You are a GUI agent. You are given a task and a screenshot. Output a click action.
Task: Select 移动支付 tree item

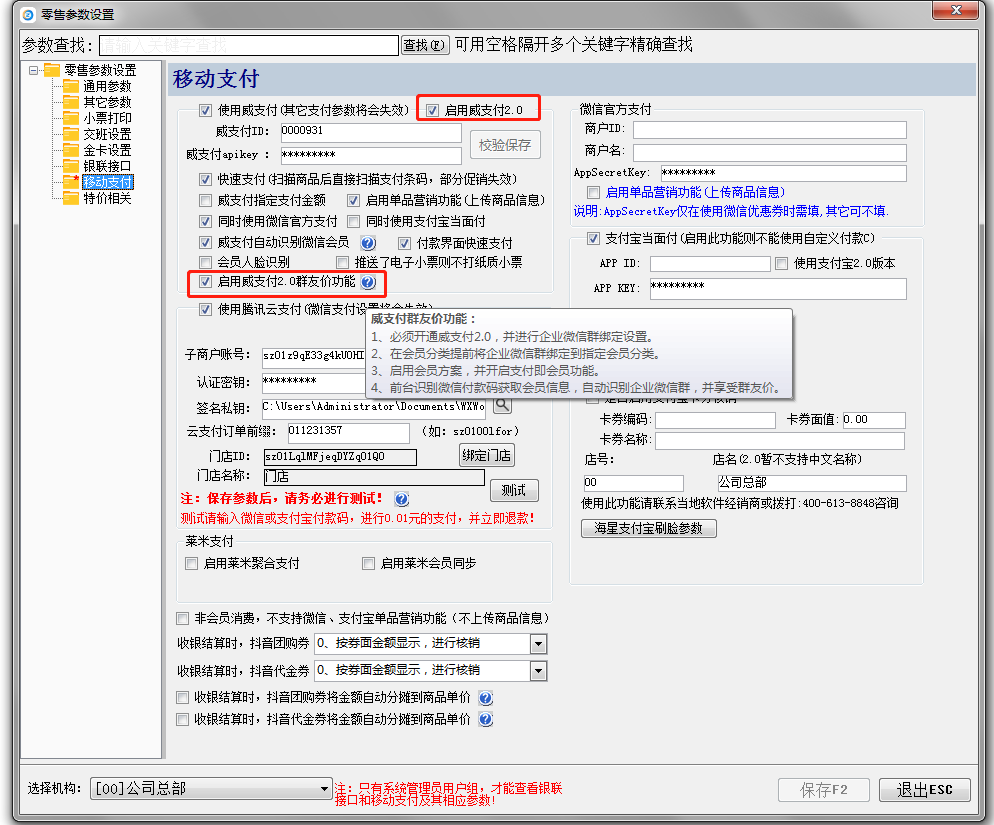click(x=108, y=183)
